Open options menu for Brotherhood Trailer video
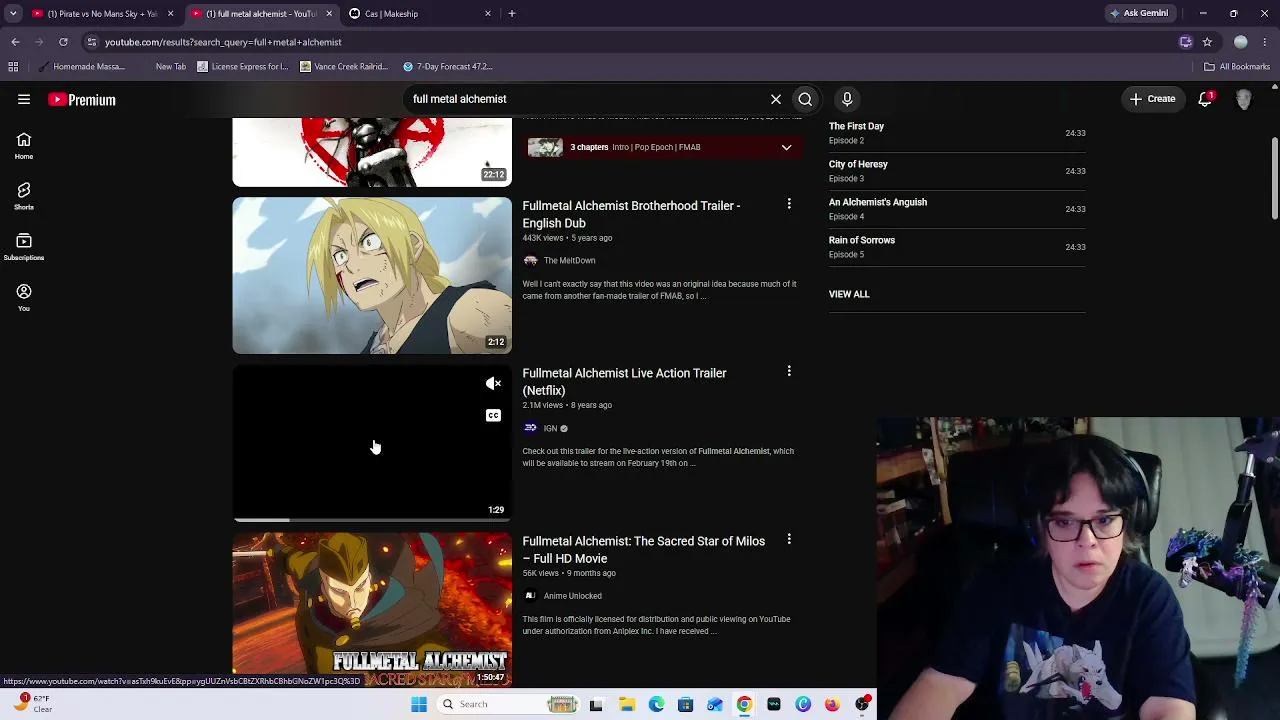The image size is (1280, 720). [789, 204]
